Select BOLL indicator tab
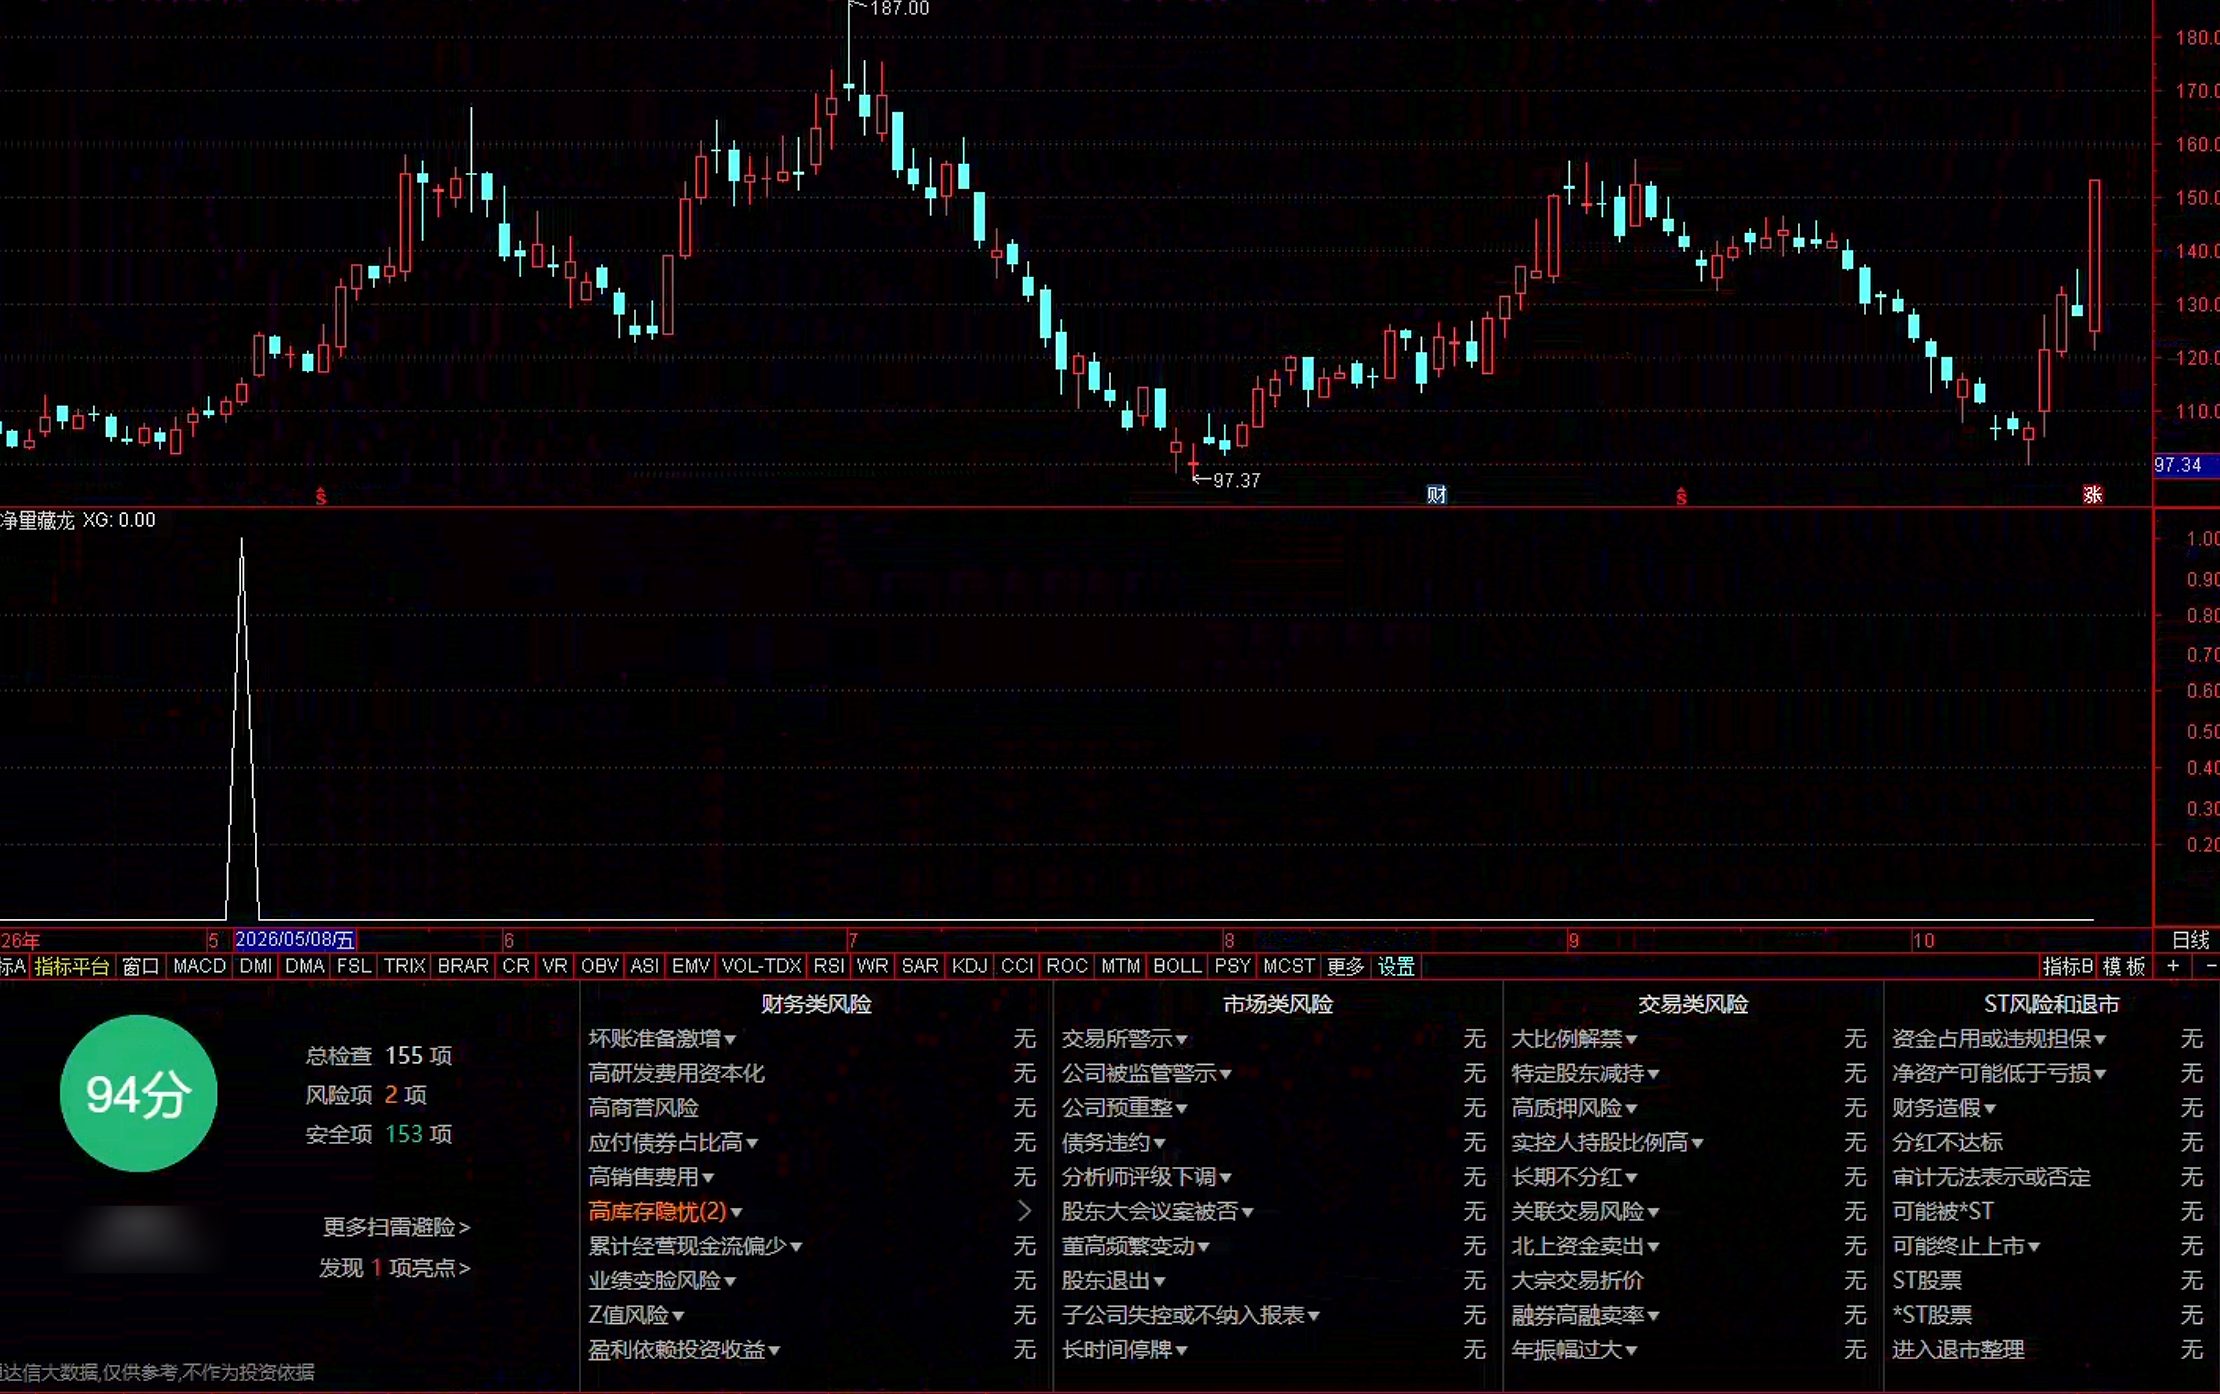2220x1394 pixels. [1177, 966]
